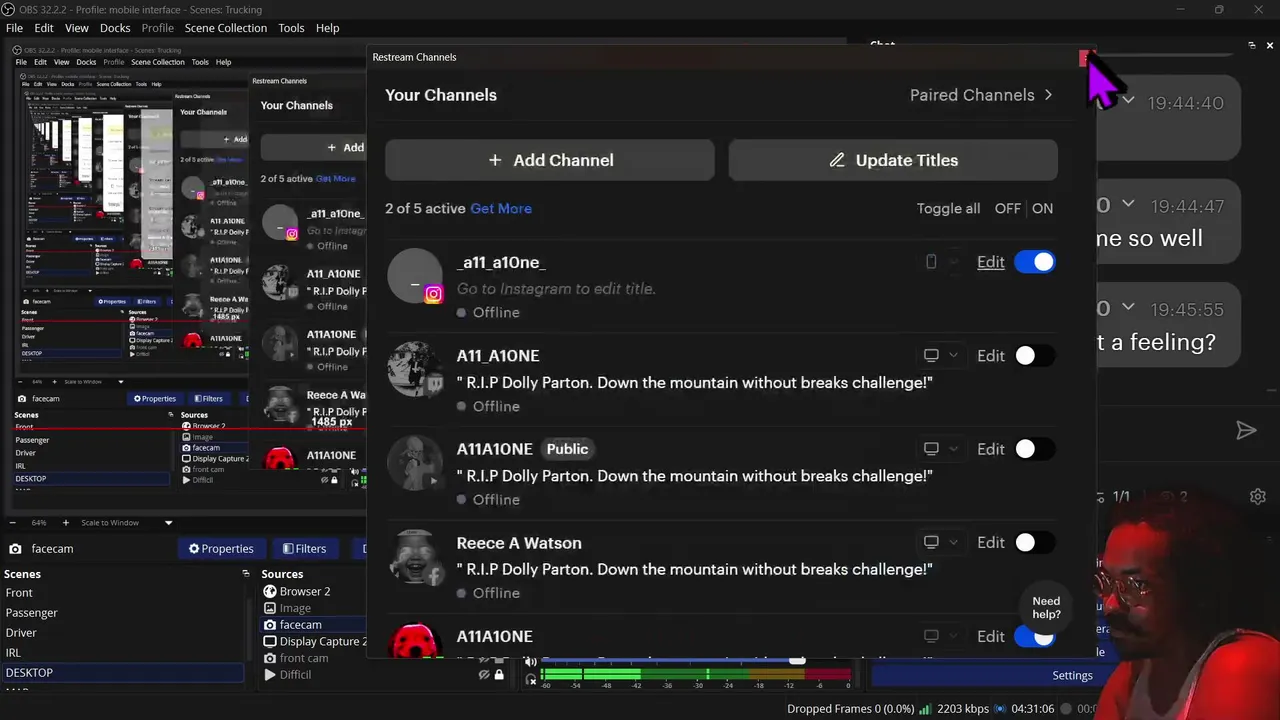Open Filters for the facecam source
The width and height of the screenshot is (1280, 720).
304,548
